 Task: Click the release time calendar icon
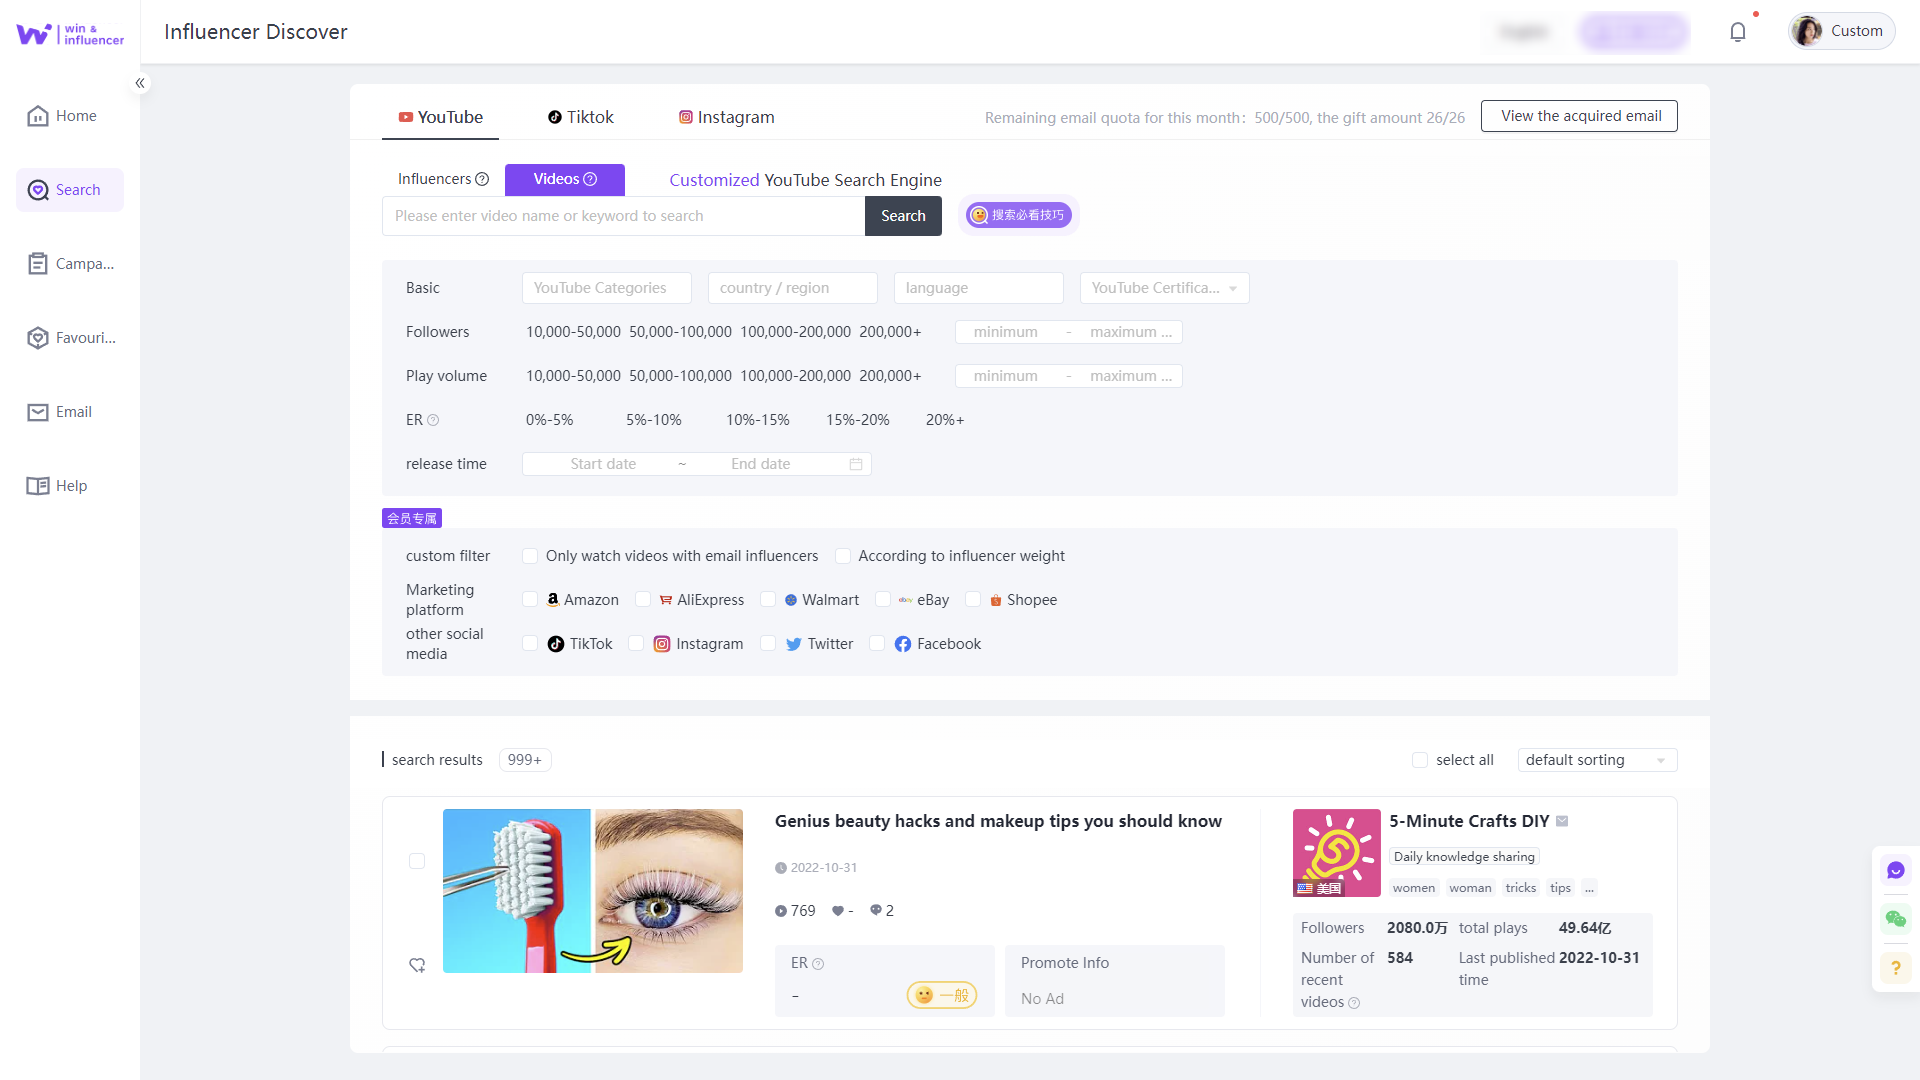(856, 464)
